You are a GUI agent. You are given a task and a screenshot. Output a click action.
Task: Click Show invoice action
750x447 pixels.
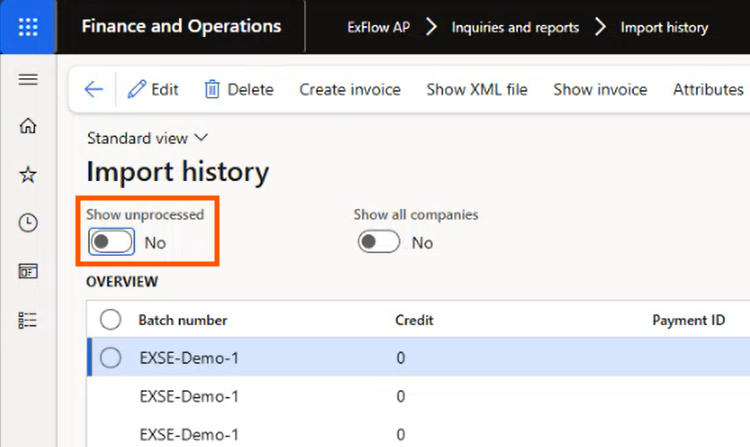600,89
